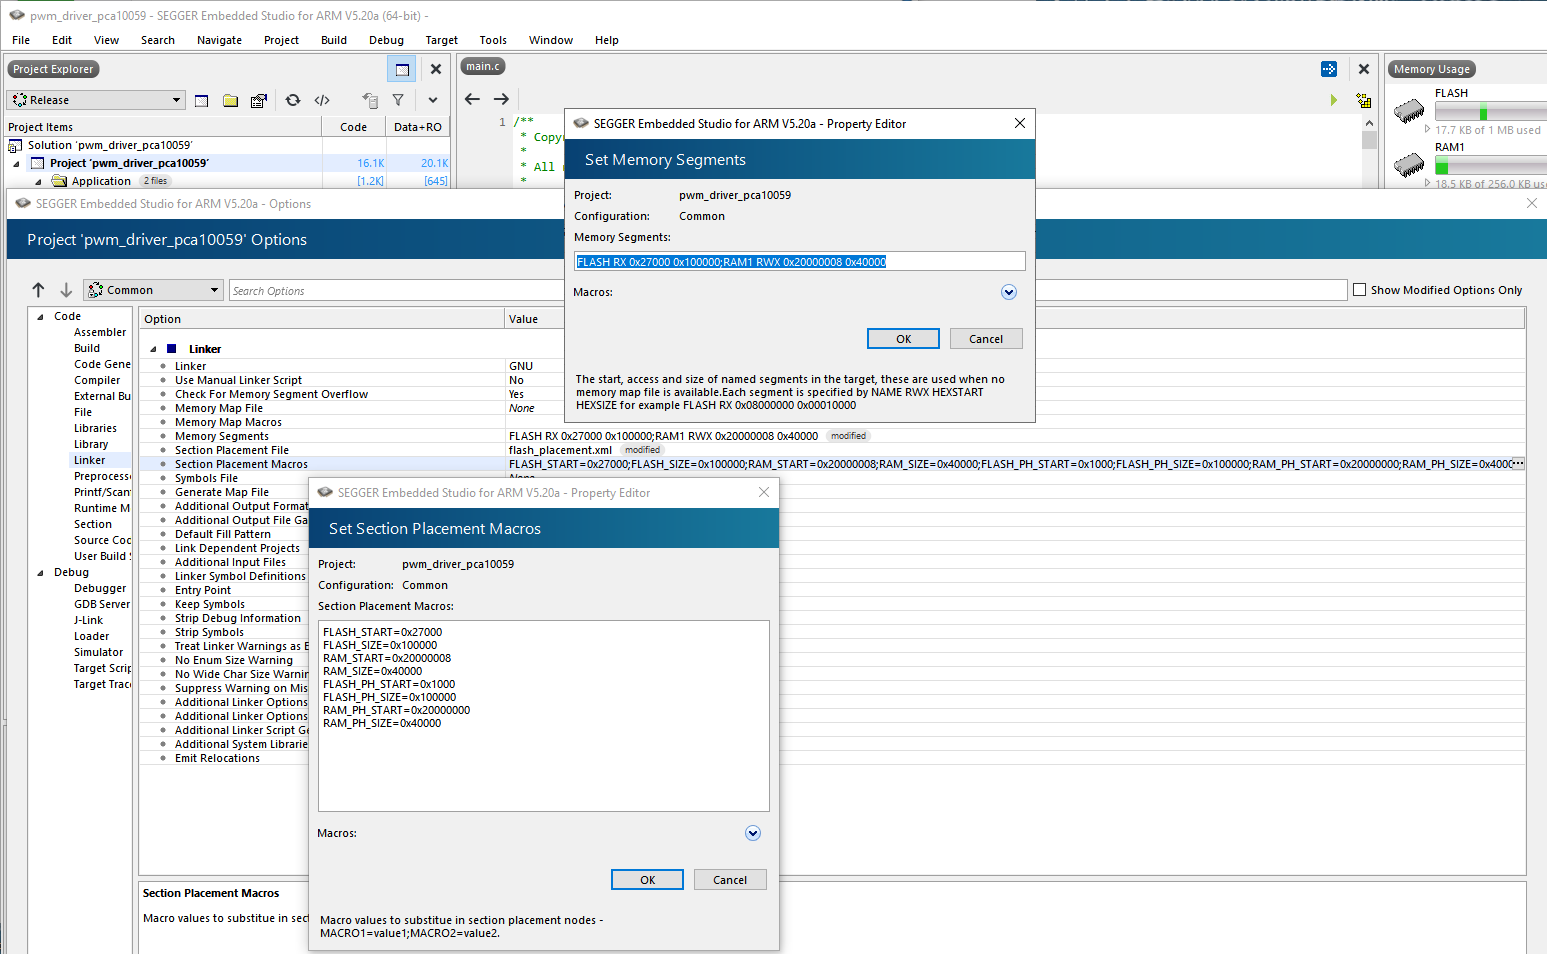Image resolution: width=1547 pixels, height=954 pixels.
Task: Click the code brackets icon in Project Explorer
Action: tap(322, 100)
